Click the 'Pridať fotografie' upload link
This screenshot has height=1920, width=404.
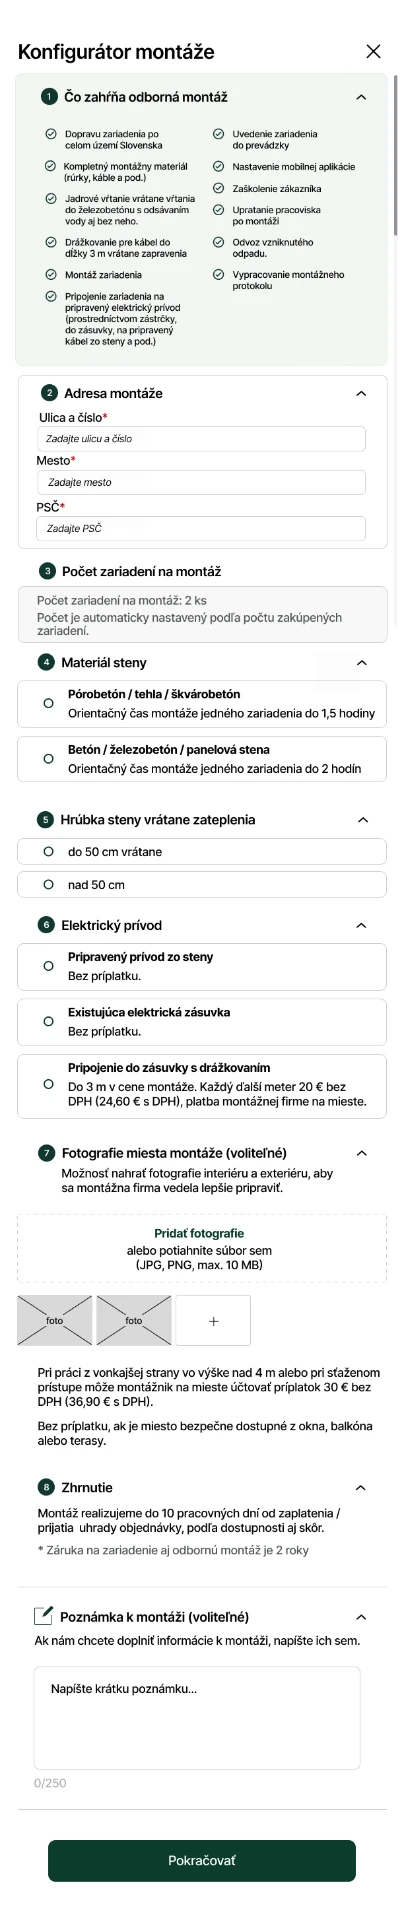199,1234
